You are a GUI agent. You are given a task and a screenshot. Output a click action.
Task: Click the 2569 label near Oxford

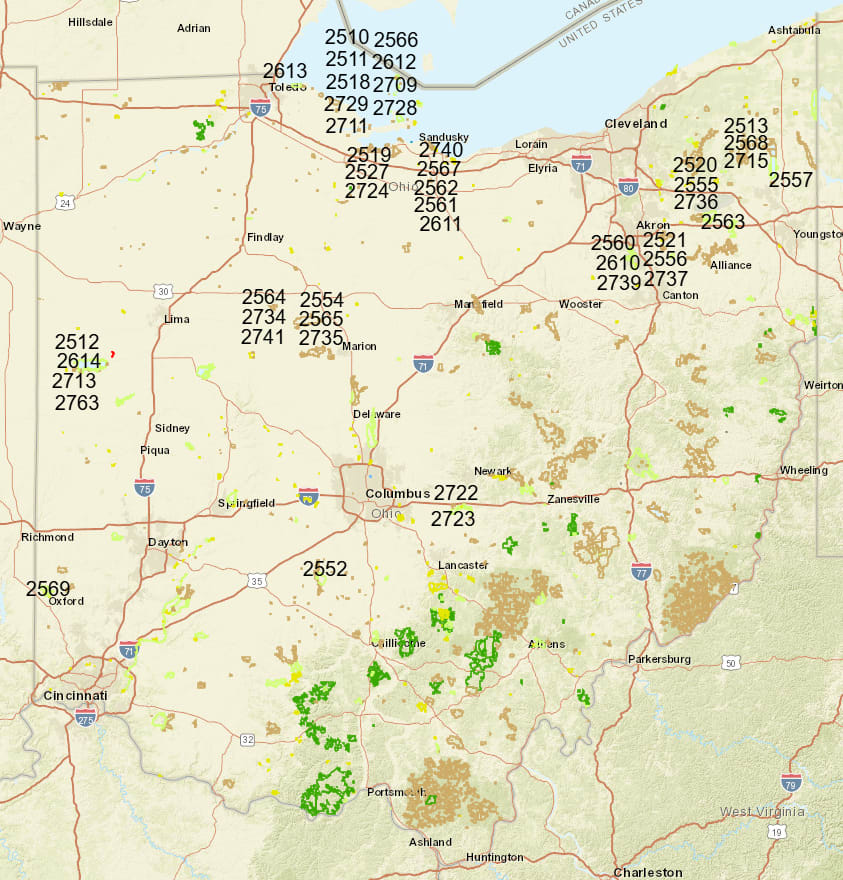48,589
